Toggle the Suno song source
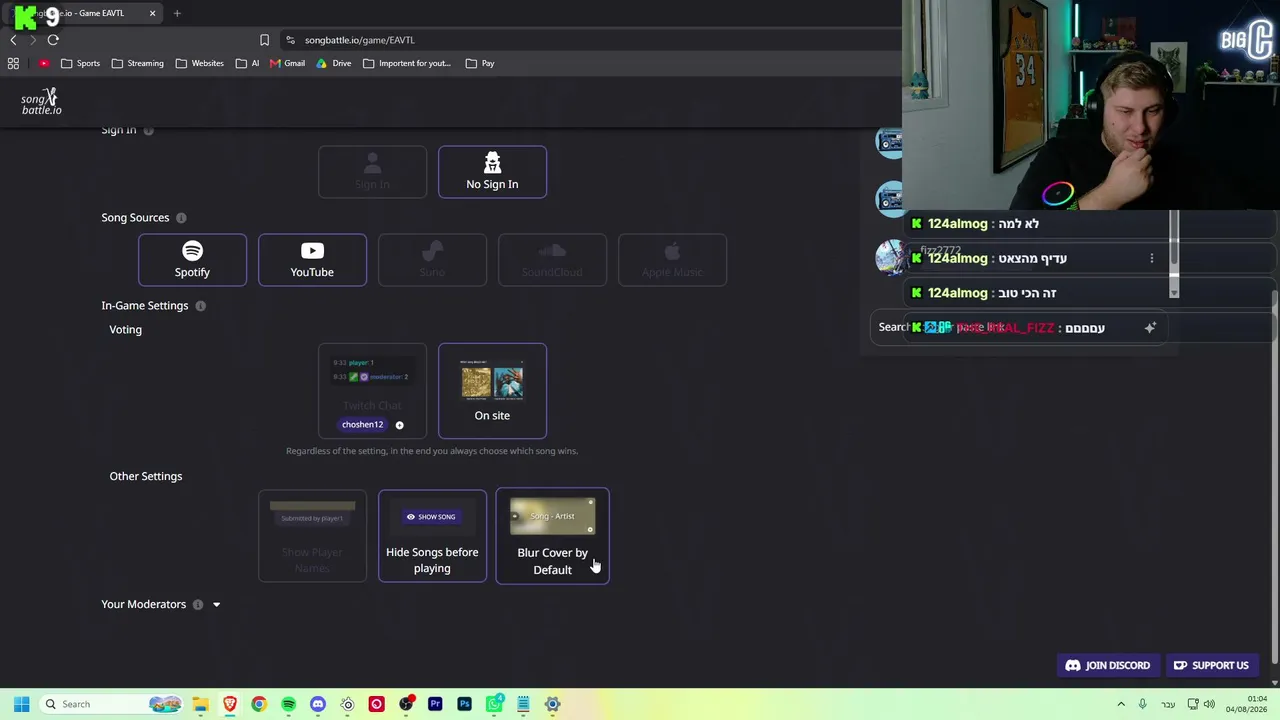 pos(432,260)
